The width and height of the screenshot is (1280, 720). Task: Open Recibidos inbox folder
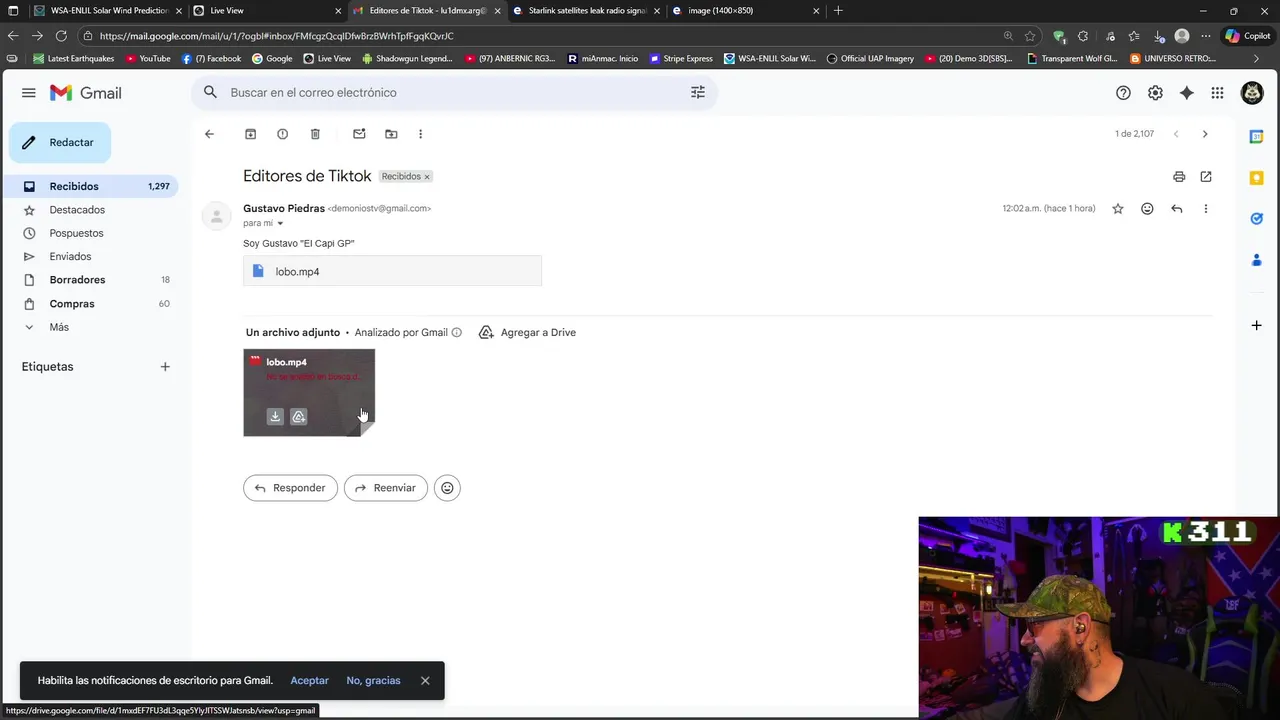tap(89, 186)
